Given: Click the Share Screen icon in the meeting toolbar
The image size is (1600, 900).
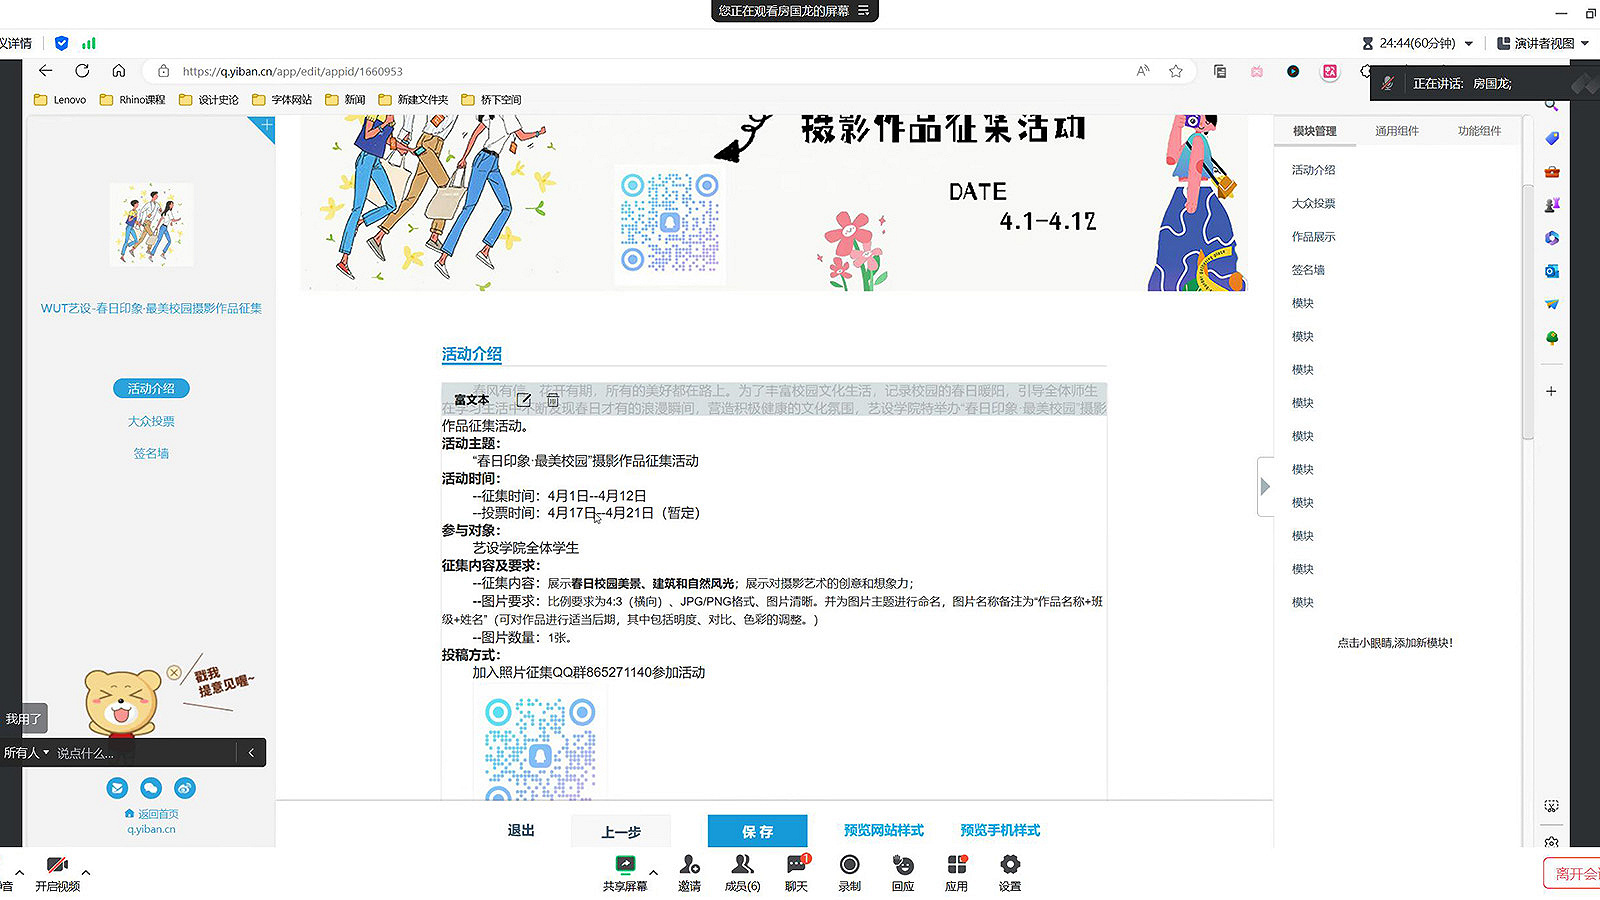Looking at the screenshot, I should 625,872.
